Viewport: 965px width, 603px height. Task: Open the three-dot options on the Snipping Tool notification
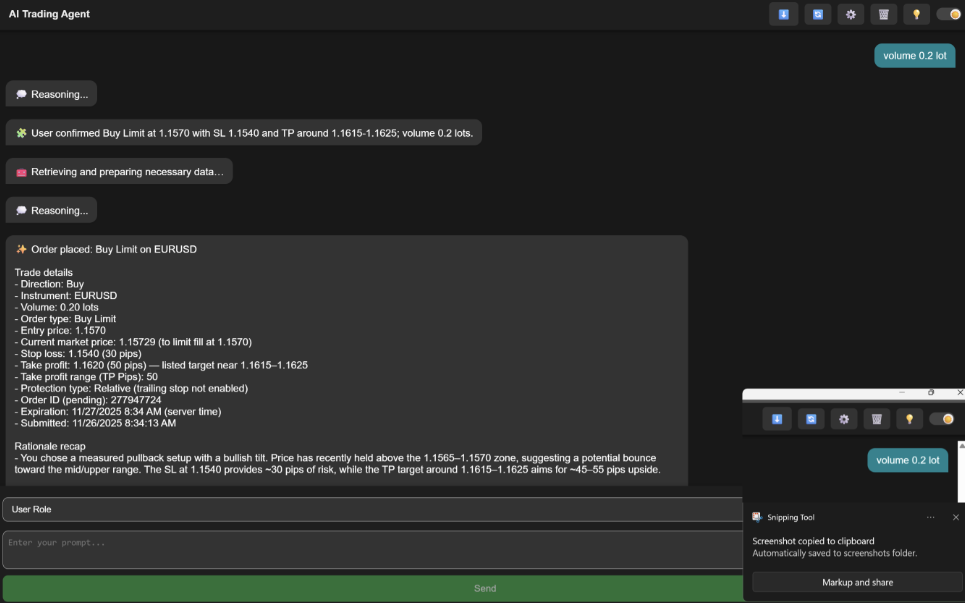click(x=930, y=517)
